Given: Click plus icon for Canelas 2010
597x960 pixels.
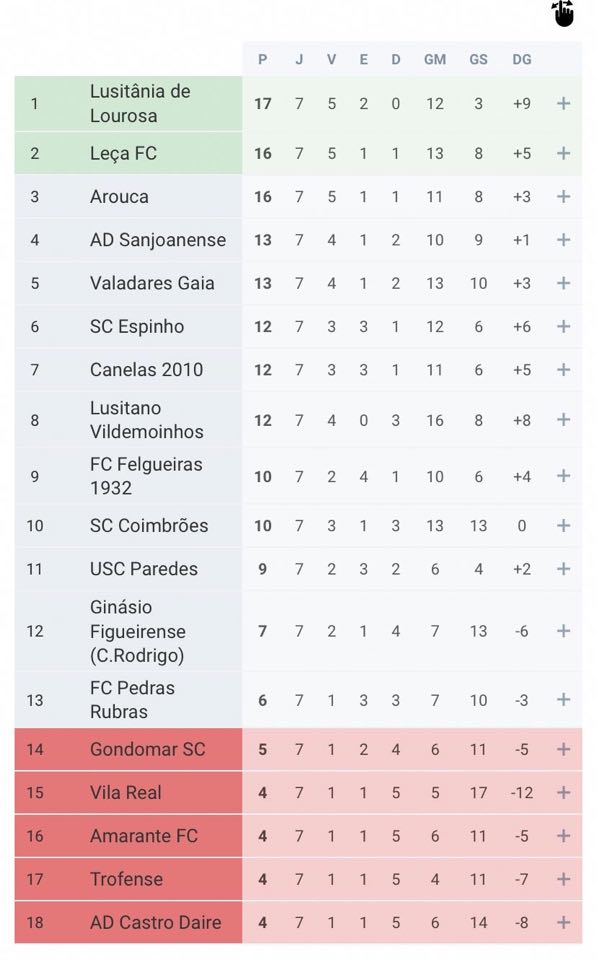Looking at the screenshot, I should point(563,370).
